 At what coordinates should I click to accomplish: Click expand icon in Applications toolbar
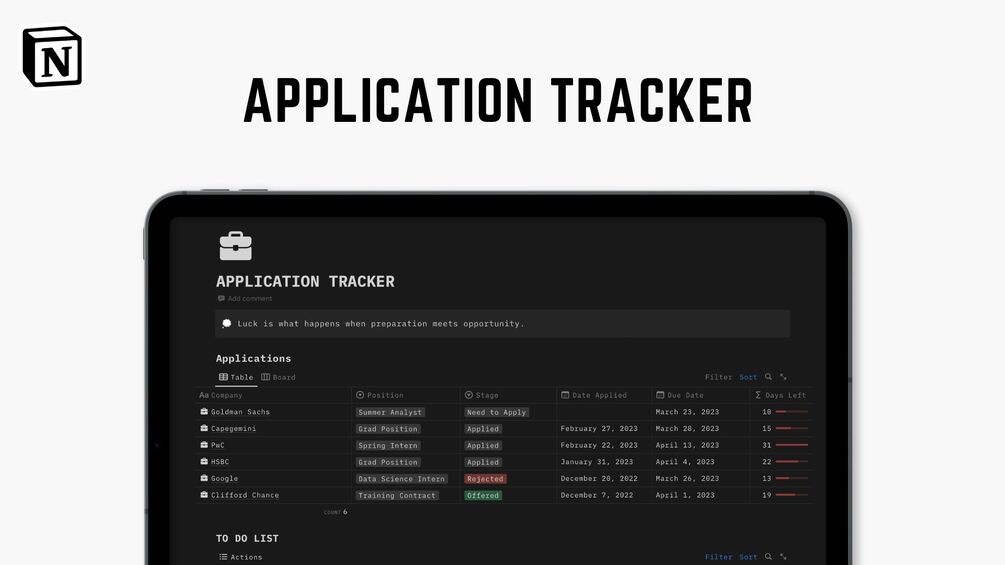coord(783,377)
